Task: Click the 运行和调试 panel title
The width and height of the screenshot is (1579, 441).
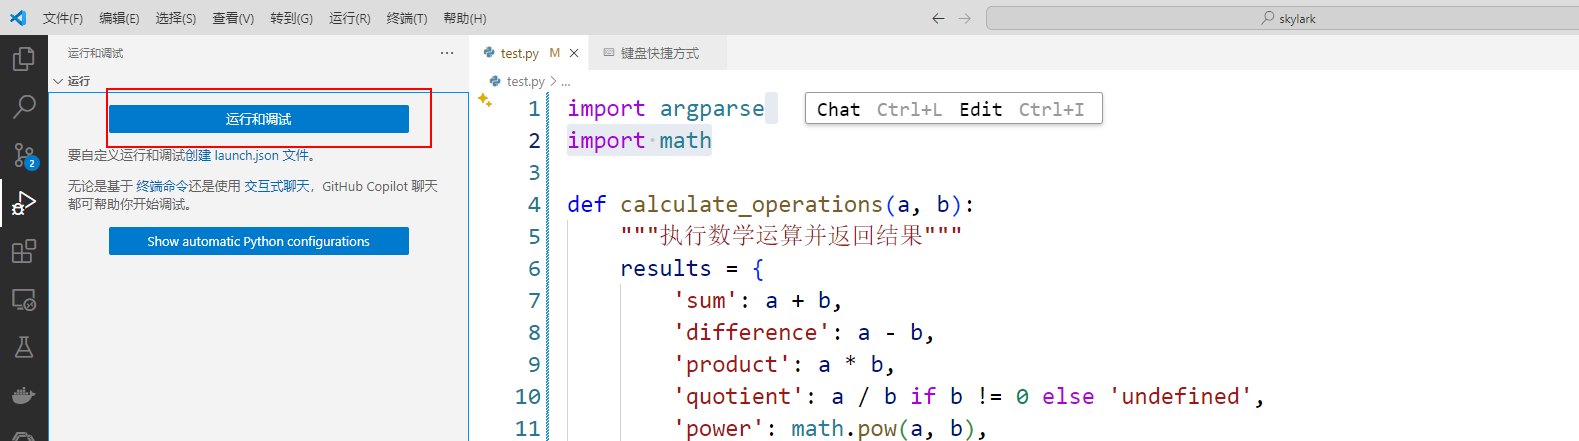Action: point(96,53)
